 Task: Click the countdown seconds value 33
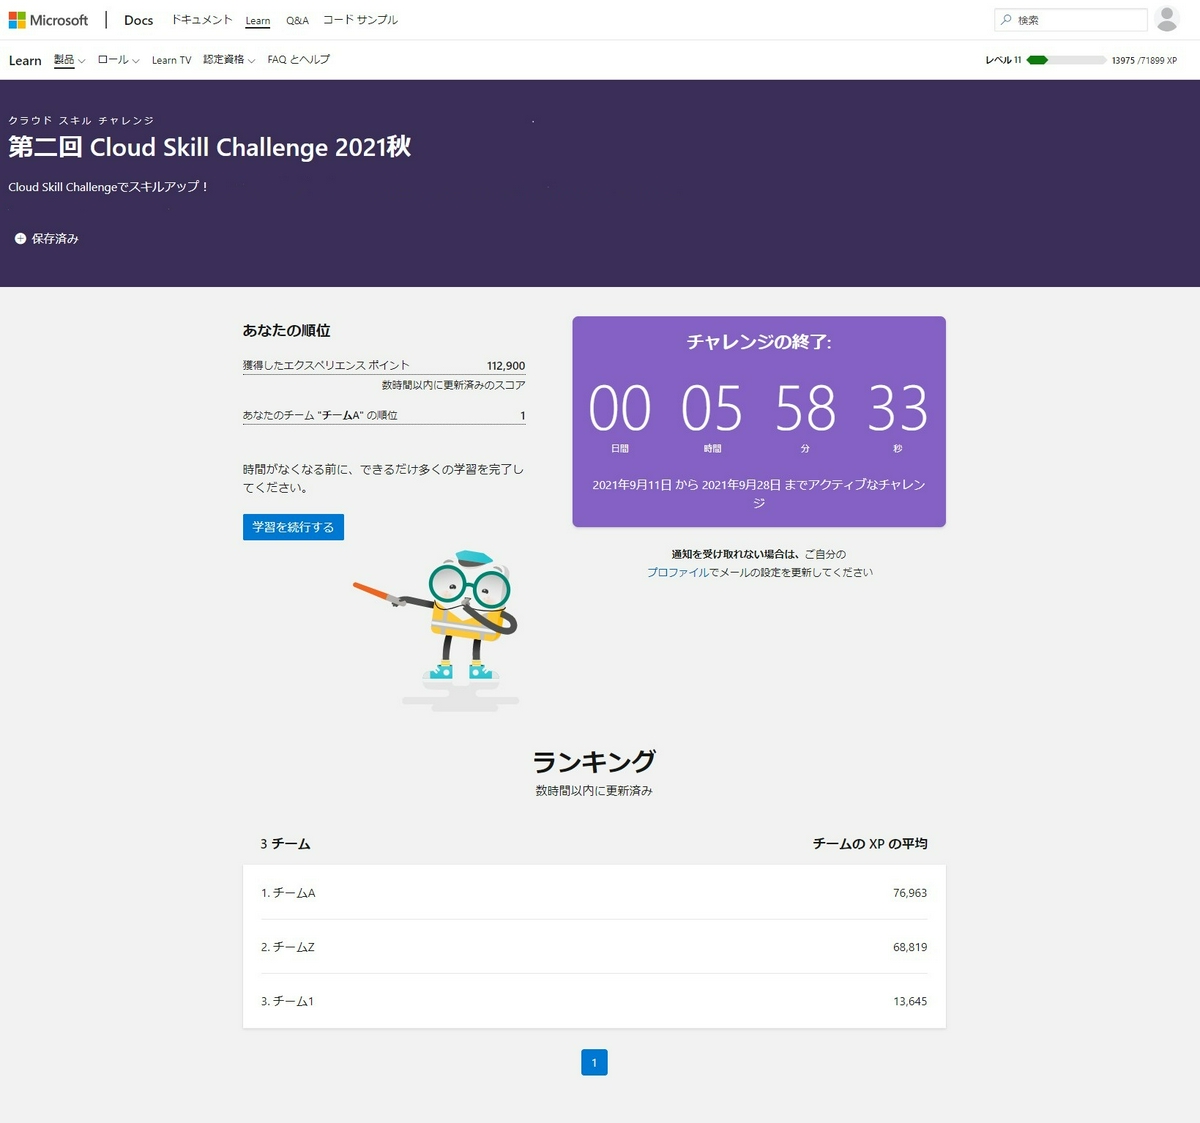(898, 408)
